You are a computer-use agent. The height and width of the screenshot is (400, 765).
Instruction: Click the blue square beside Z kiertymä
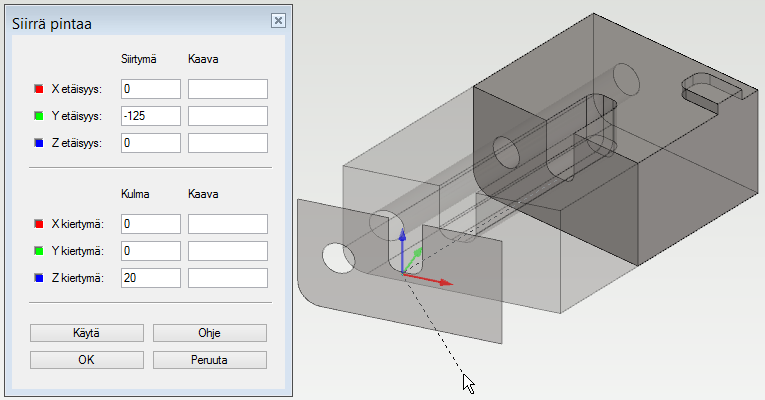click(x=39, y=278)
